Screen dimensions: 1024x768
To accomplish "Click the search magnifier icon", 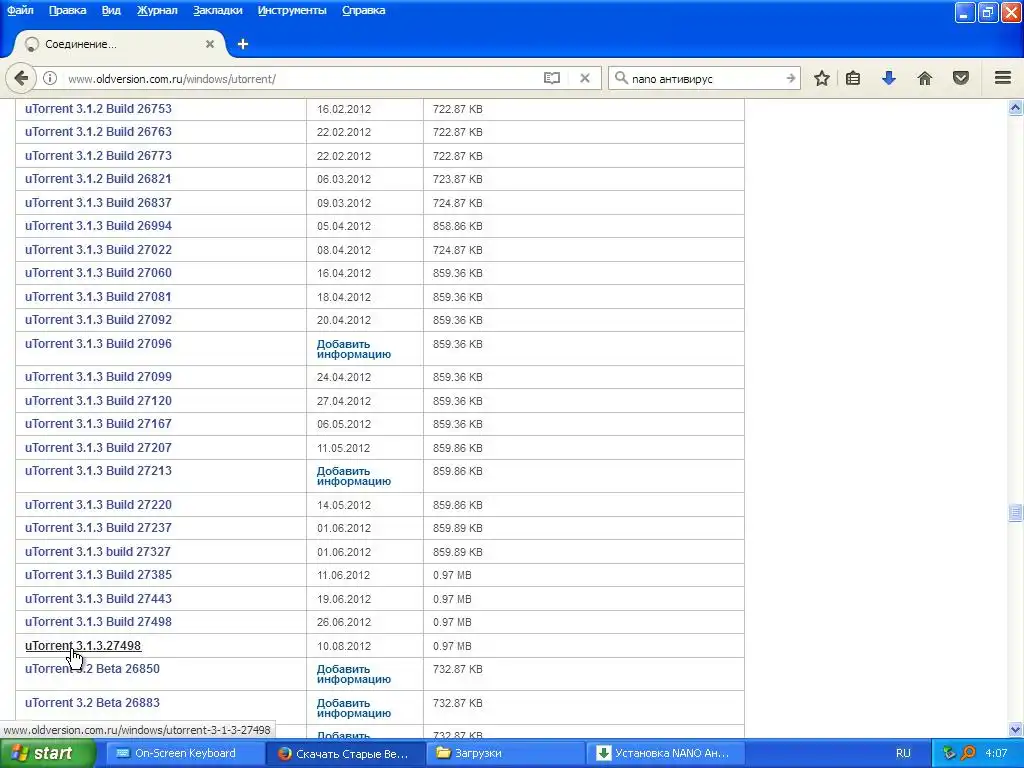I will pos(621,78).
